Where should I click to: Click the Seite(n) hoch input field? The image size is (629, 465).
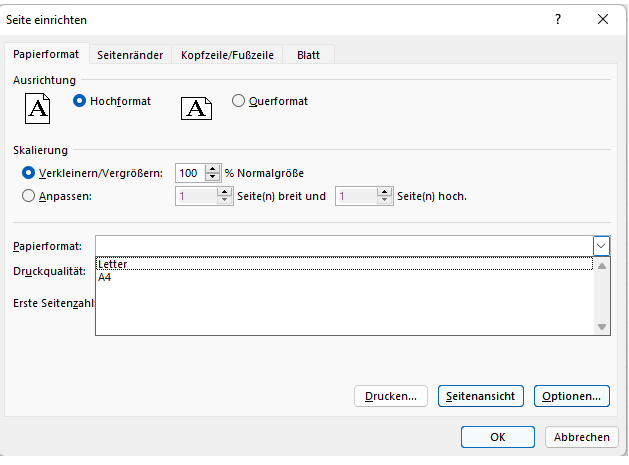[357, 196]
